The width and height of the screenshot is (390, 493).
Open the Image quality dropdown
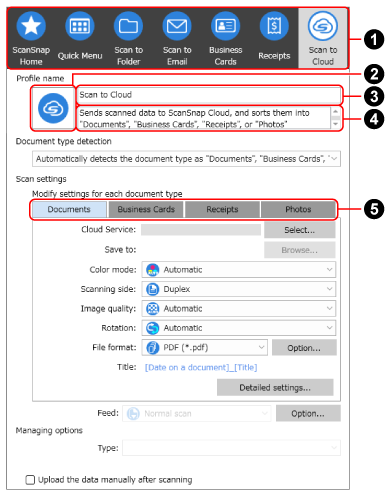tap(239, 309)
